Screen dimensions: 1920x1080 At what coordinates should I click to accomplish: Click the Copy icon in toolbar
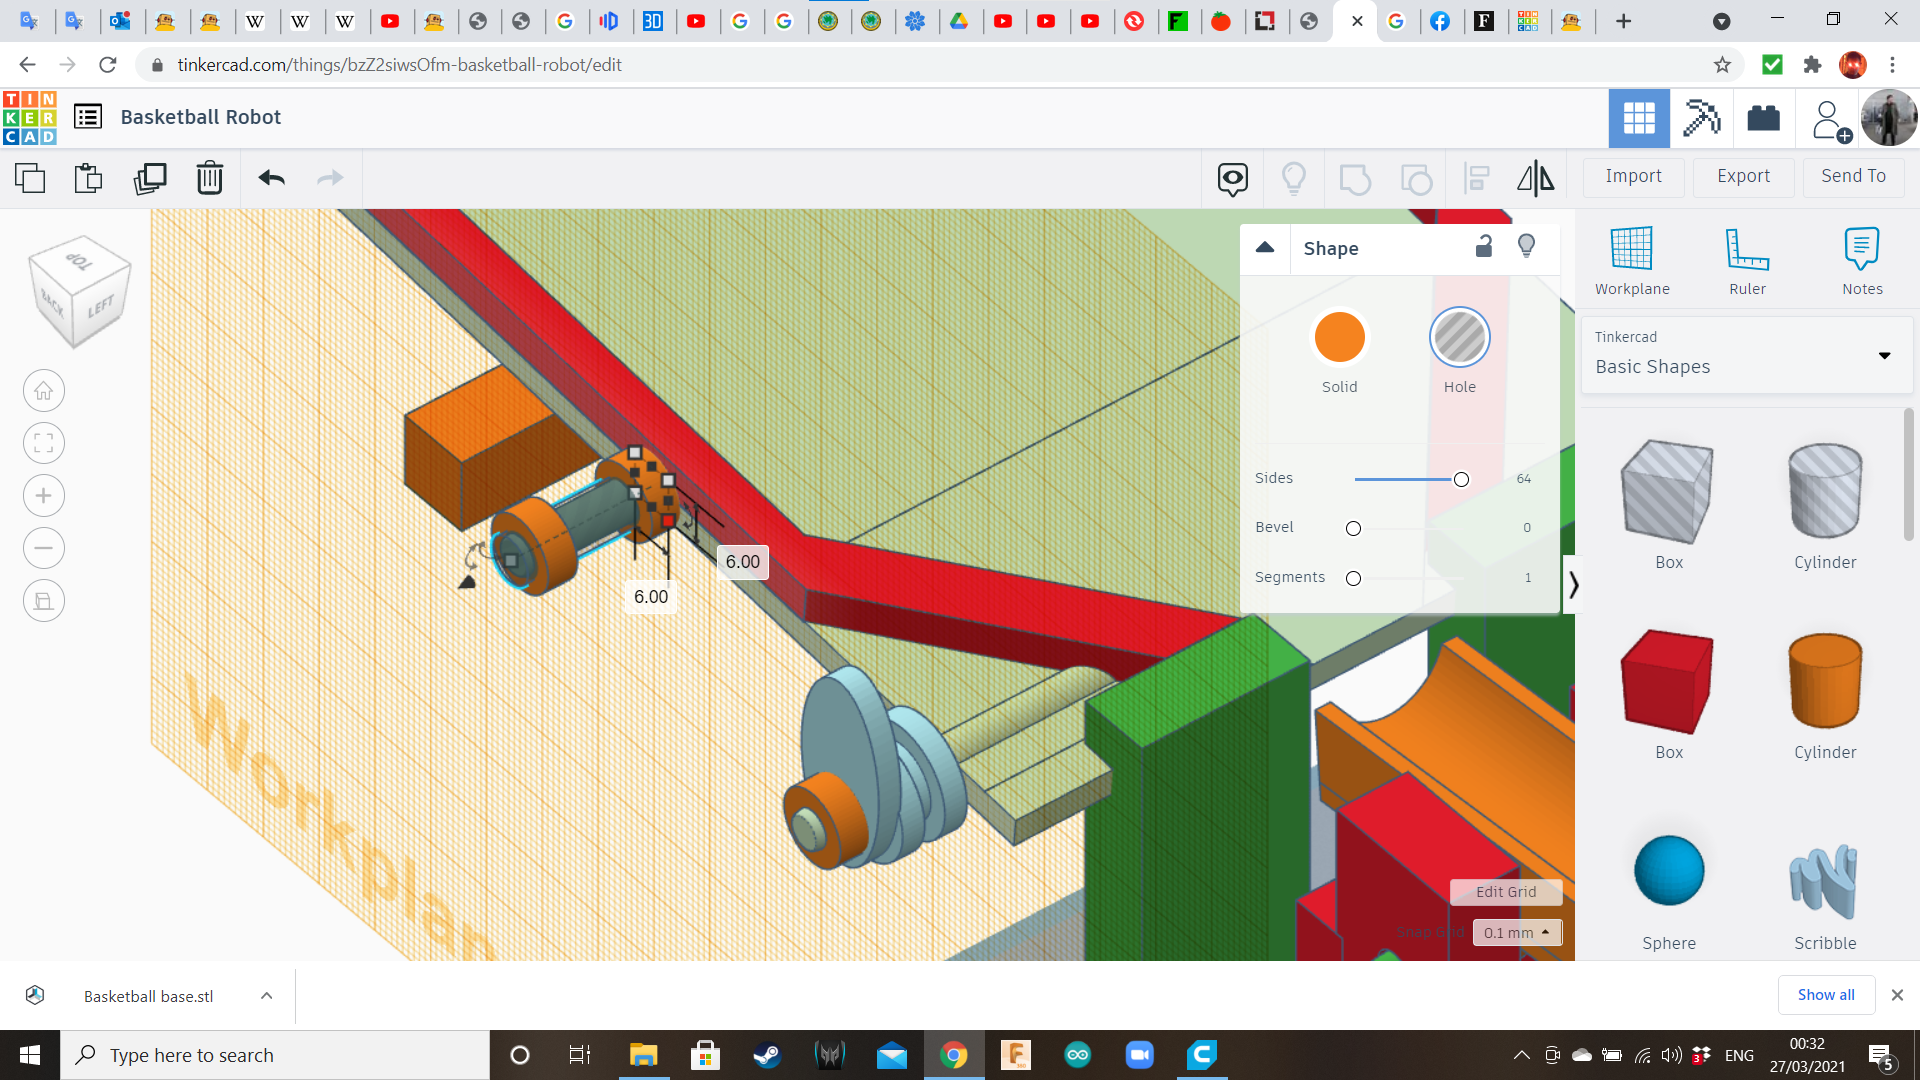click(30, 178)
